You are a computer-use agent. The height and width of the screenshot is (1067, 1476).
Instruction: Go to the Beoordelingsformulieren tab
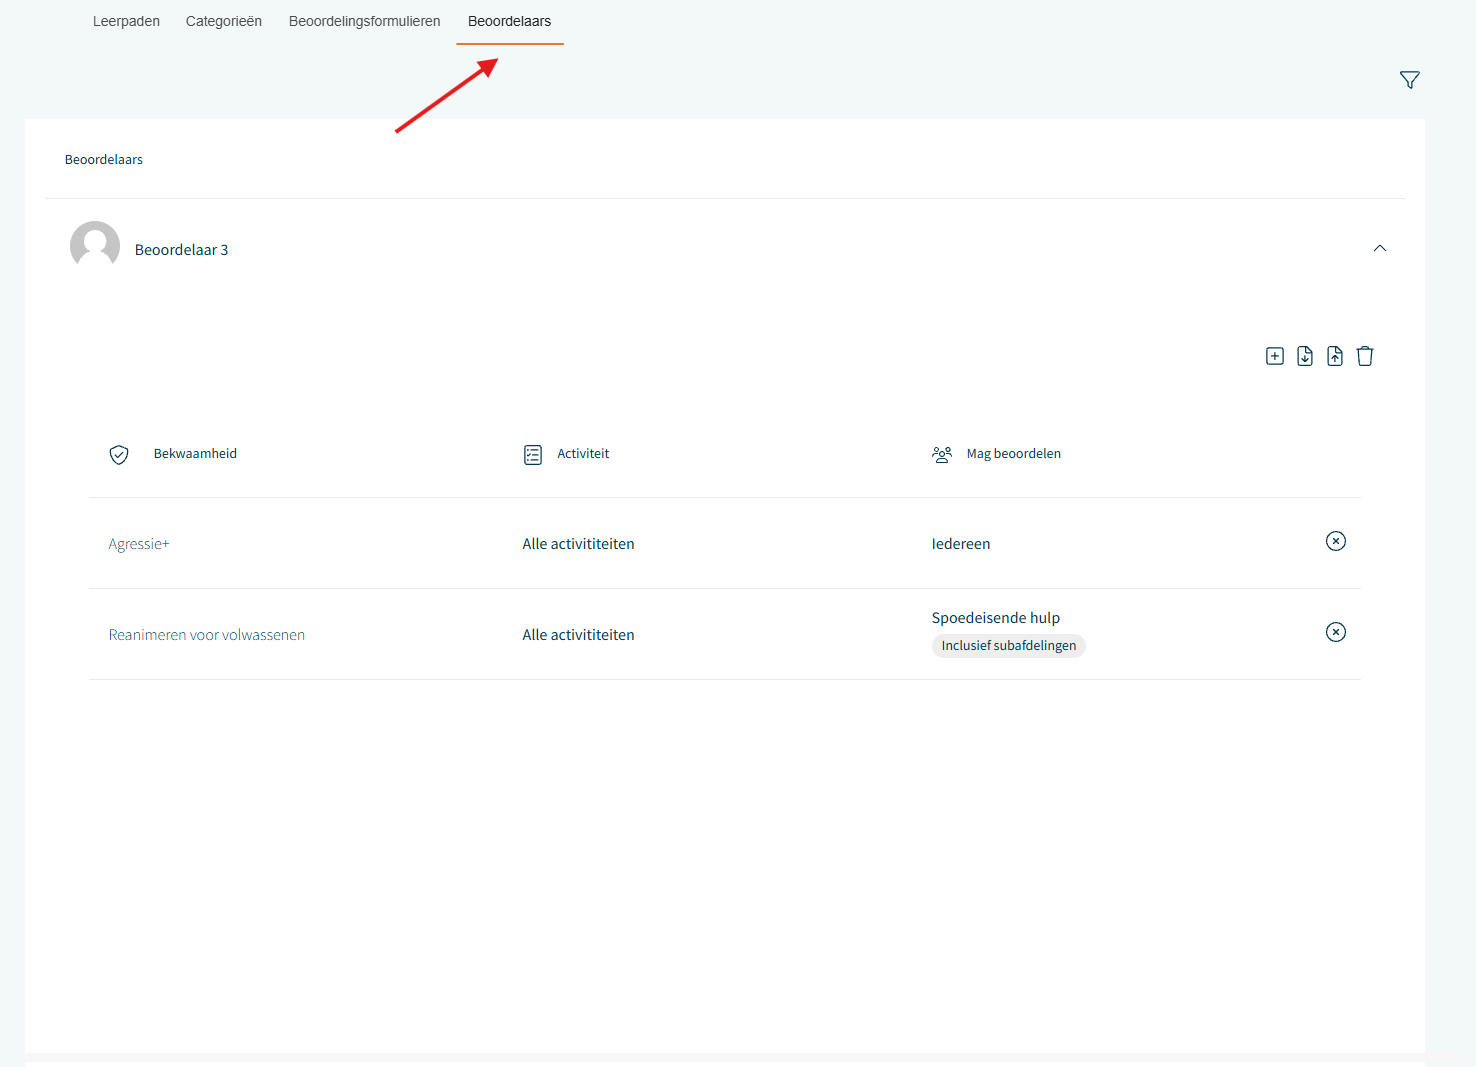[364, 21]
